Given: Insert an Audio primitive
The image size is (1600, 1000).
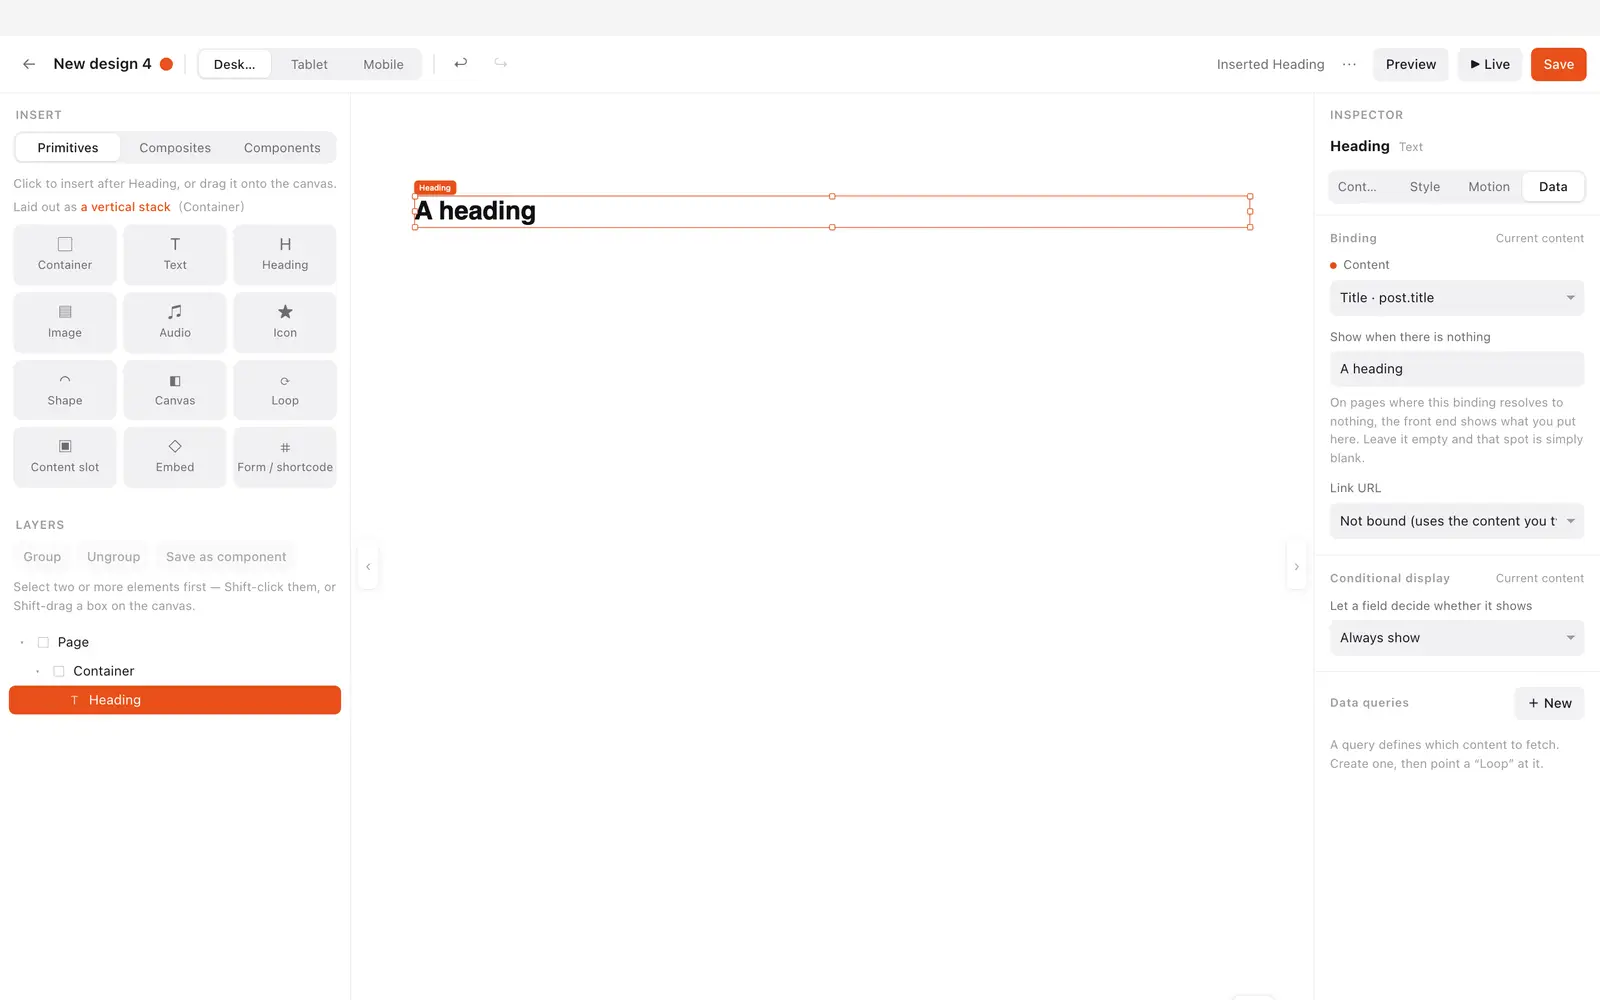Looking at the screenshot, I should 175,322.
